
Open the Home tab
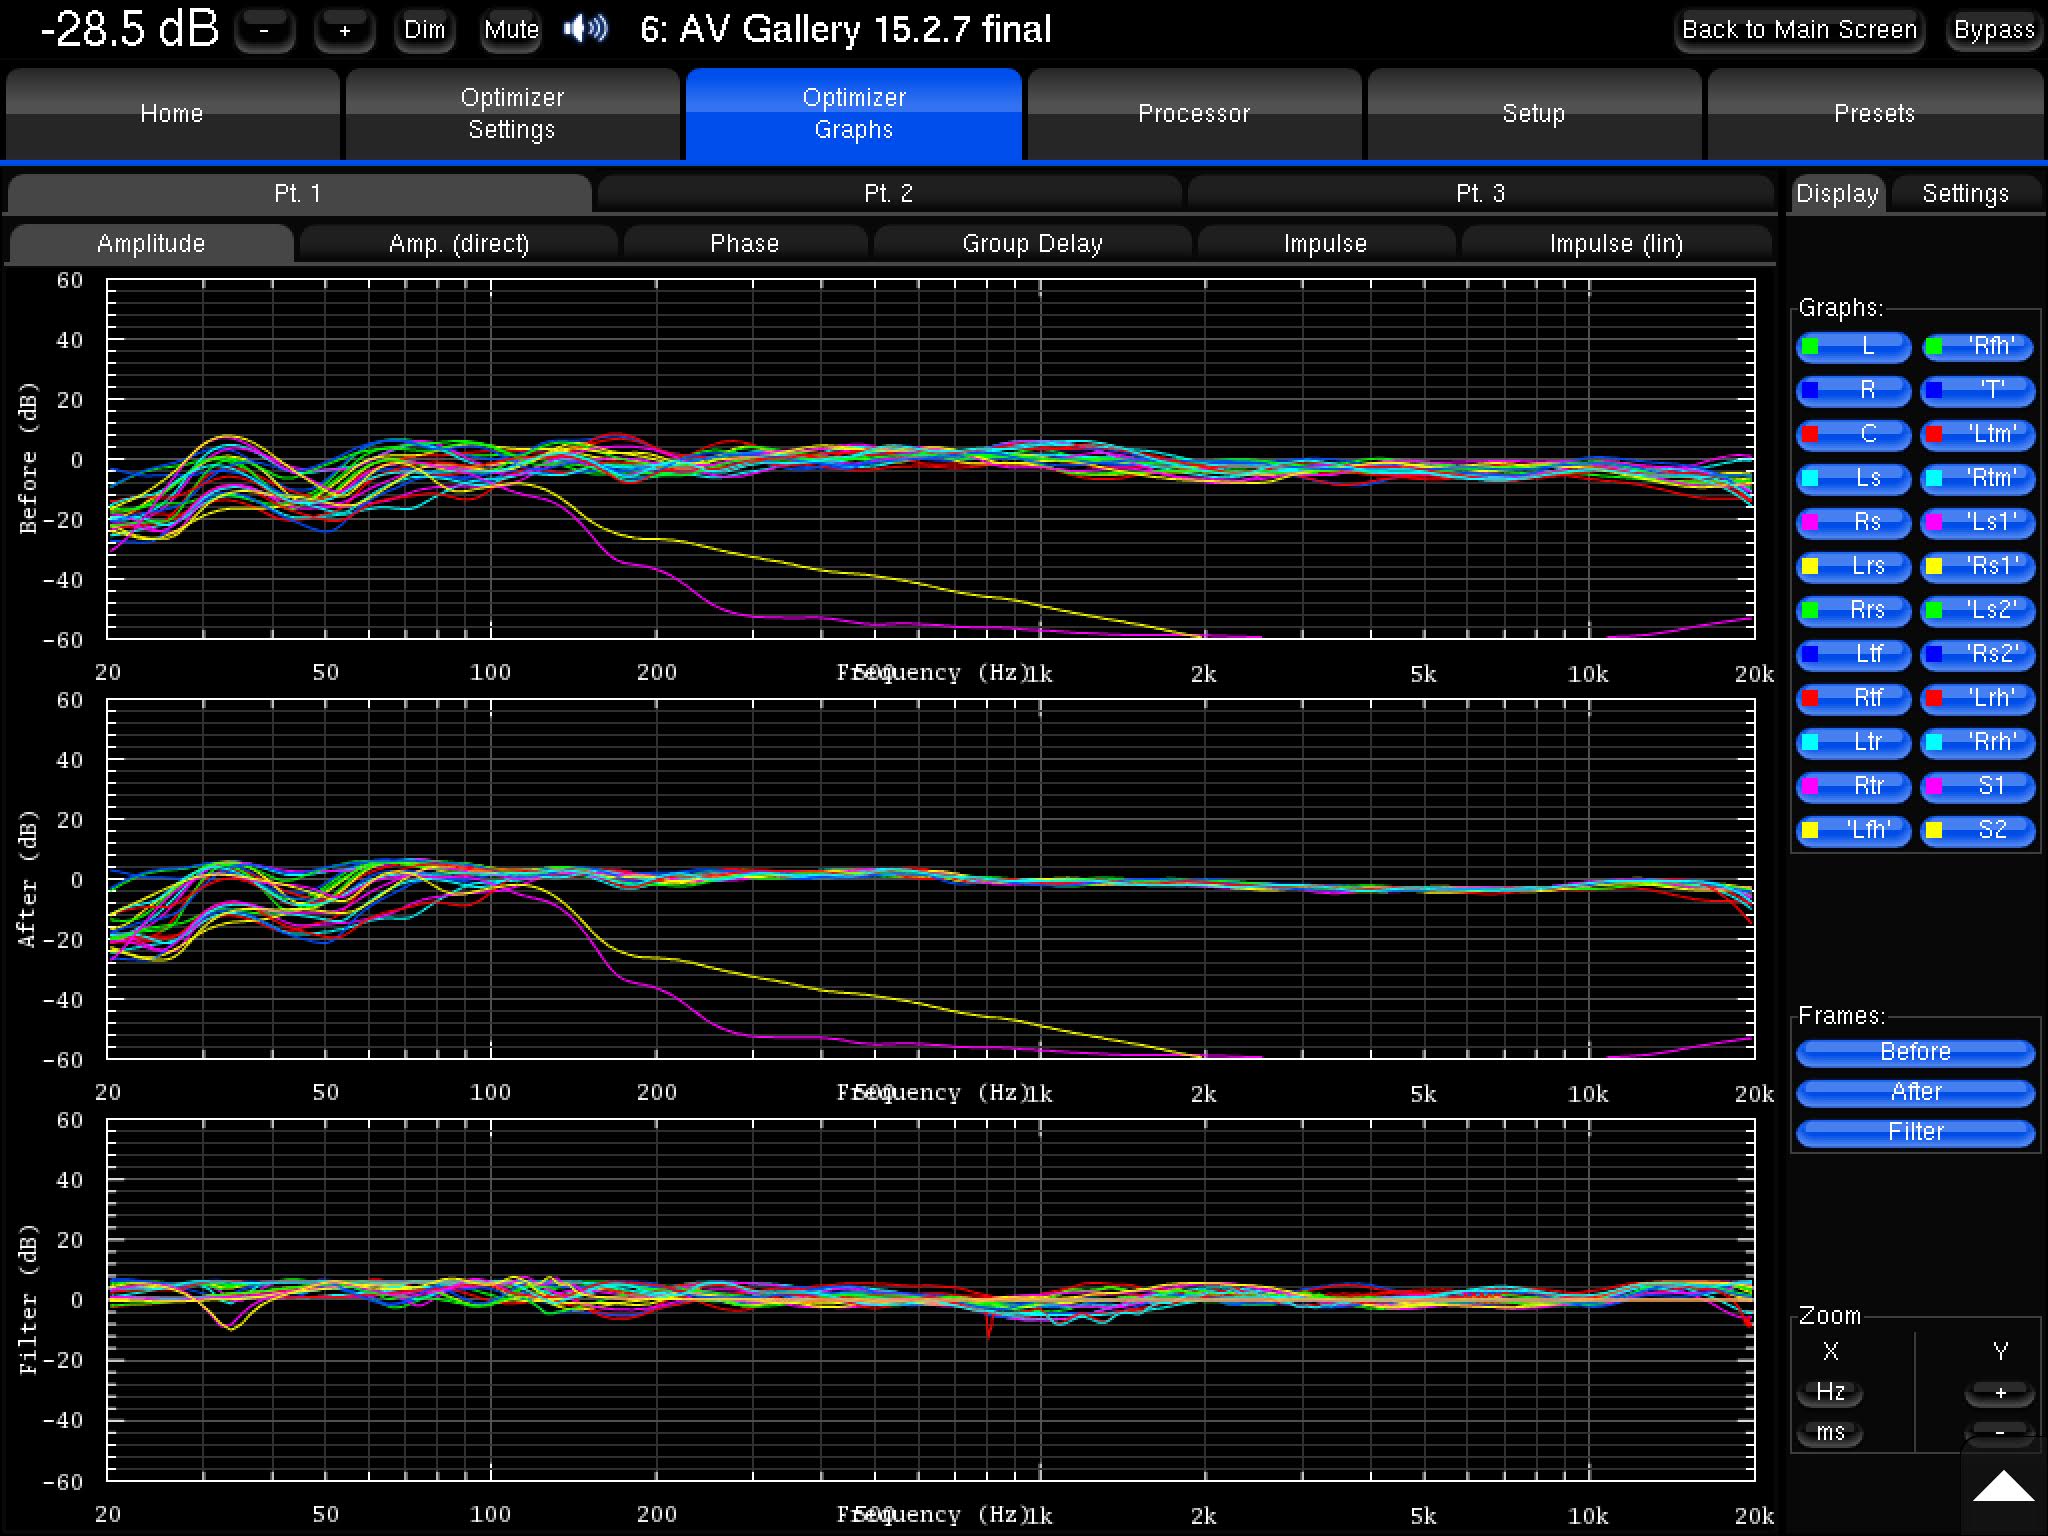click(172, 113)
